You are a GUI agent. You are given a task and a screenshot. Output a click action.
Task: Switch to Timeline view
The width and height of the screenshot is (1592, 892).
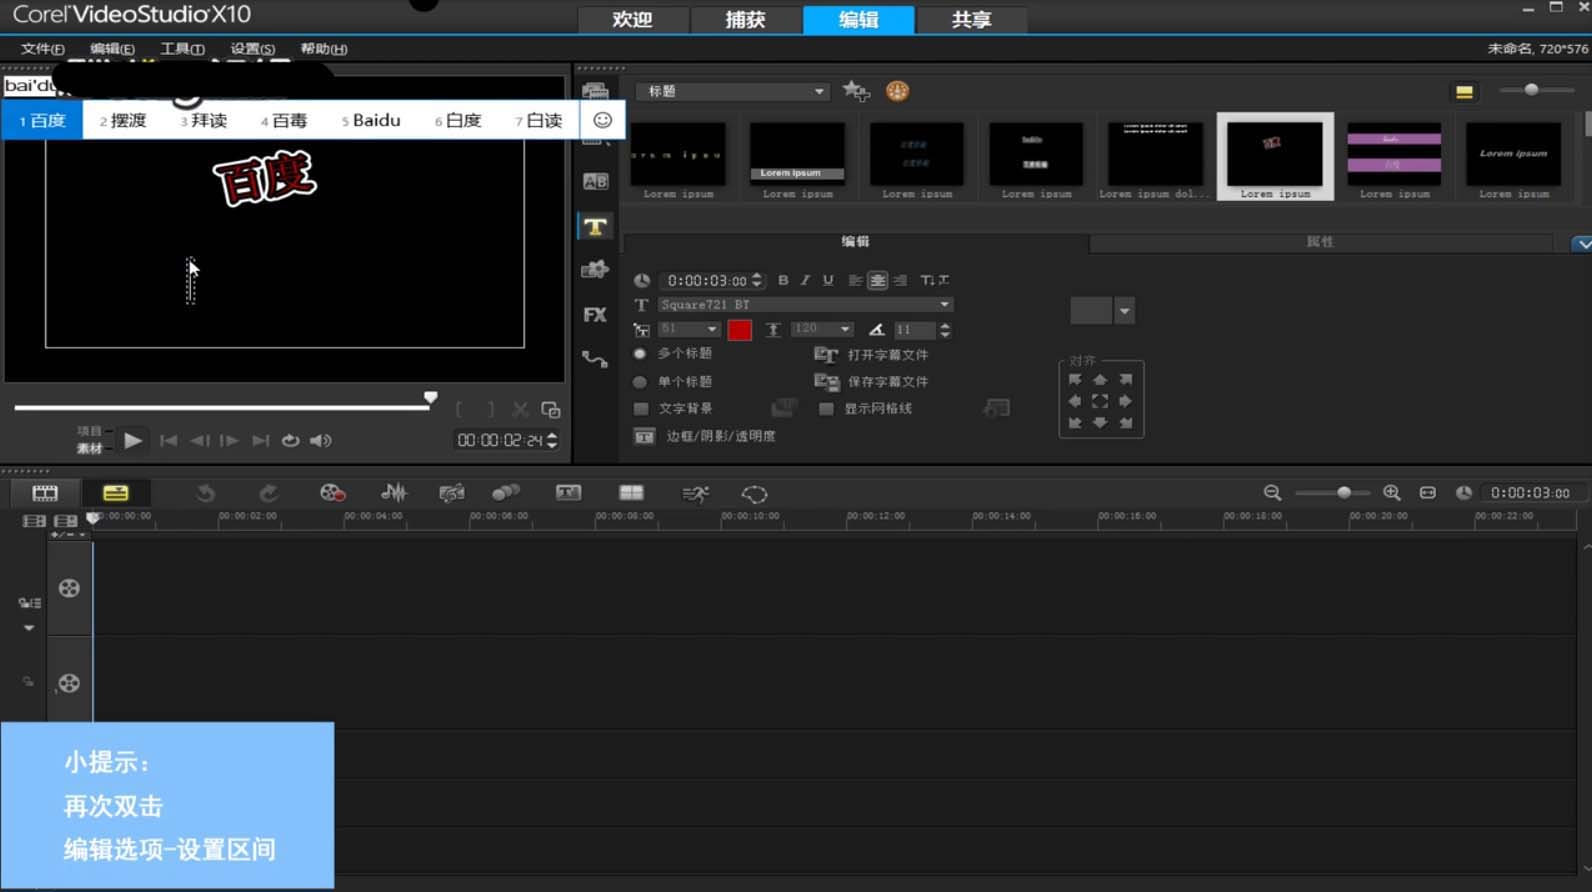[116, 493]
